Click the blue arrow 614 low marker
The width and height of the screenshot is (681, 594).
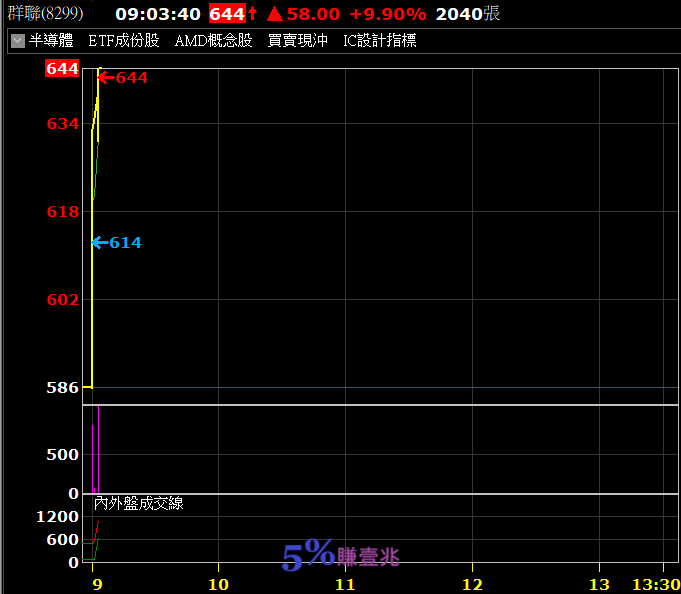pos(117,243)
